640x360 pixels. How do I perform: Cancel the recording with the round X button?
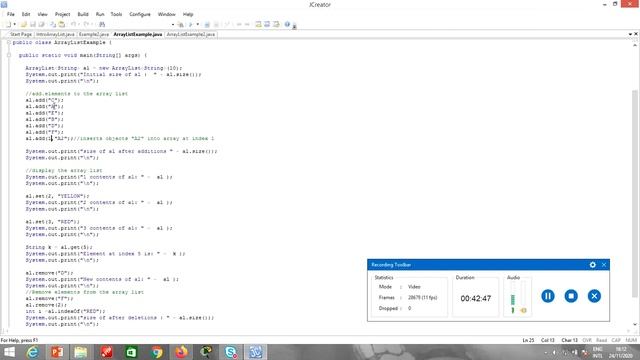594,296
